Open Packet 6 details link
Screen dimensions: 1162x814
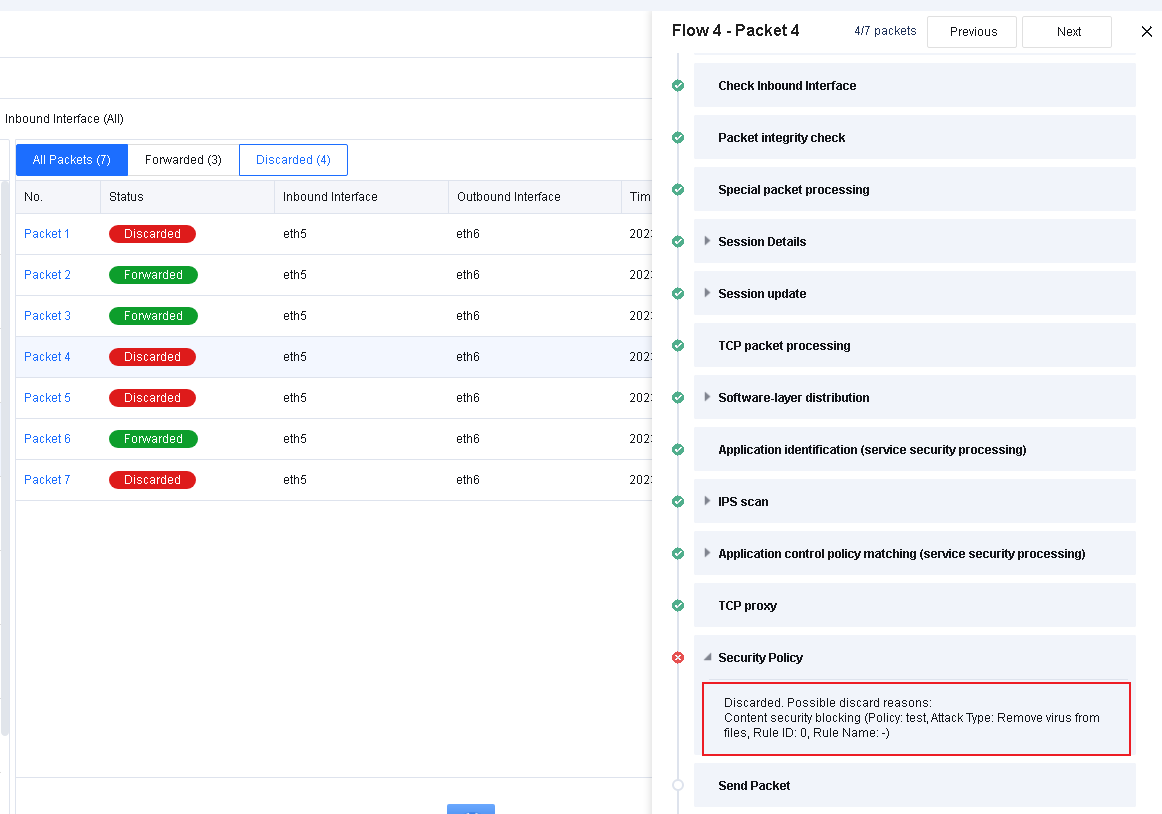point(47,439)
